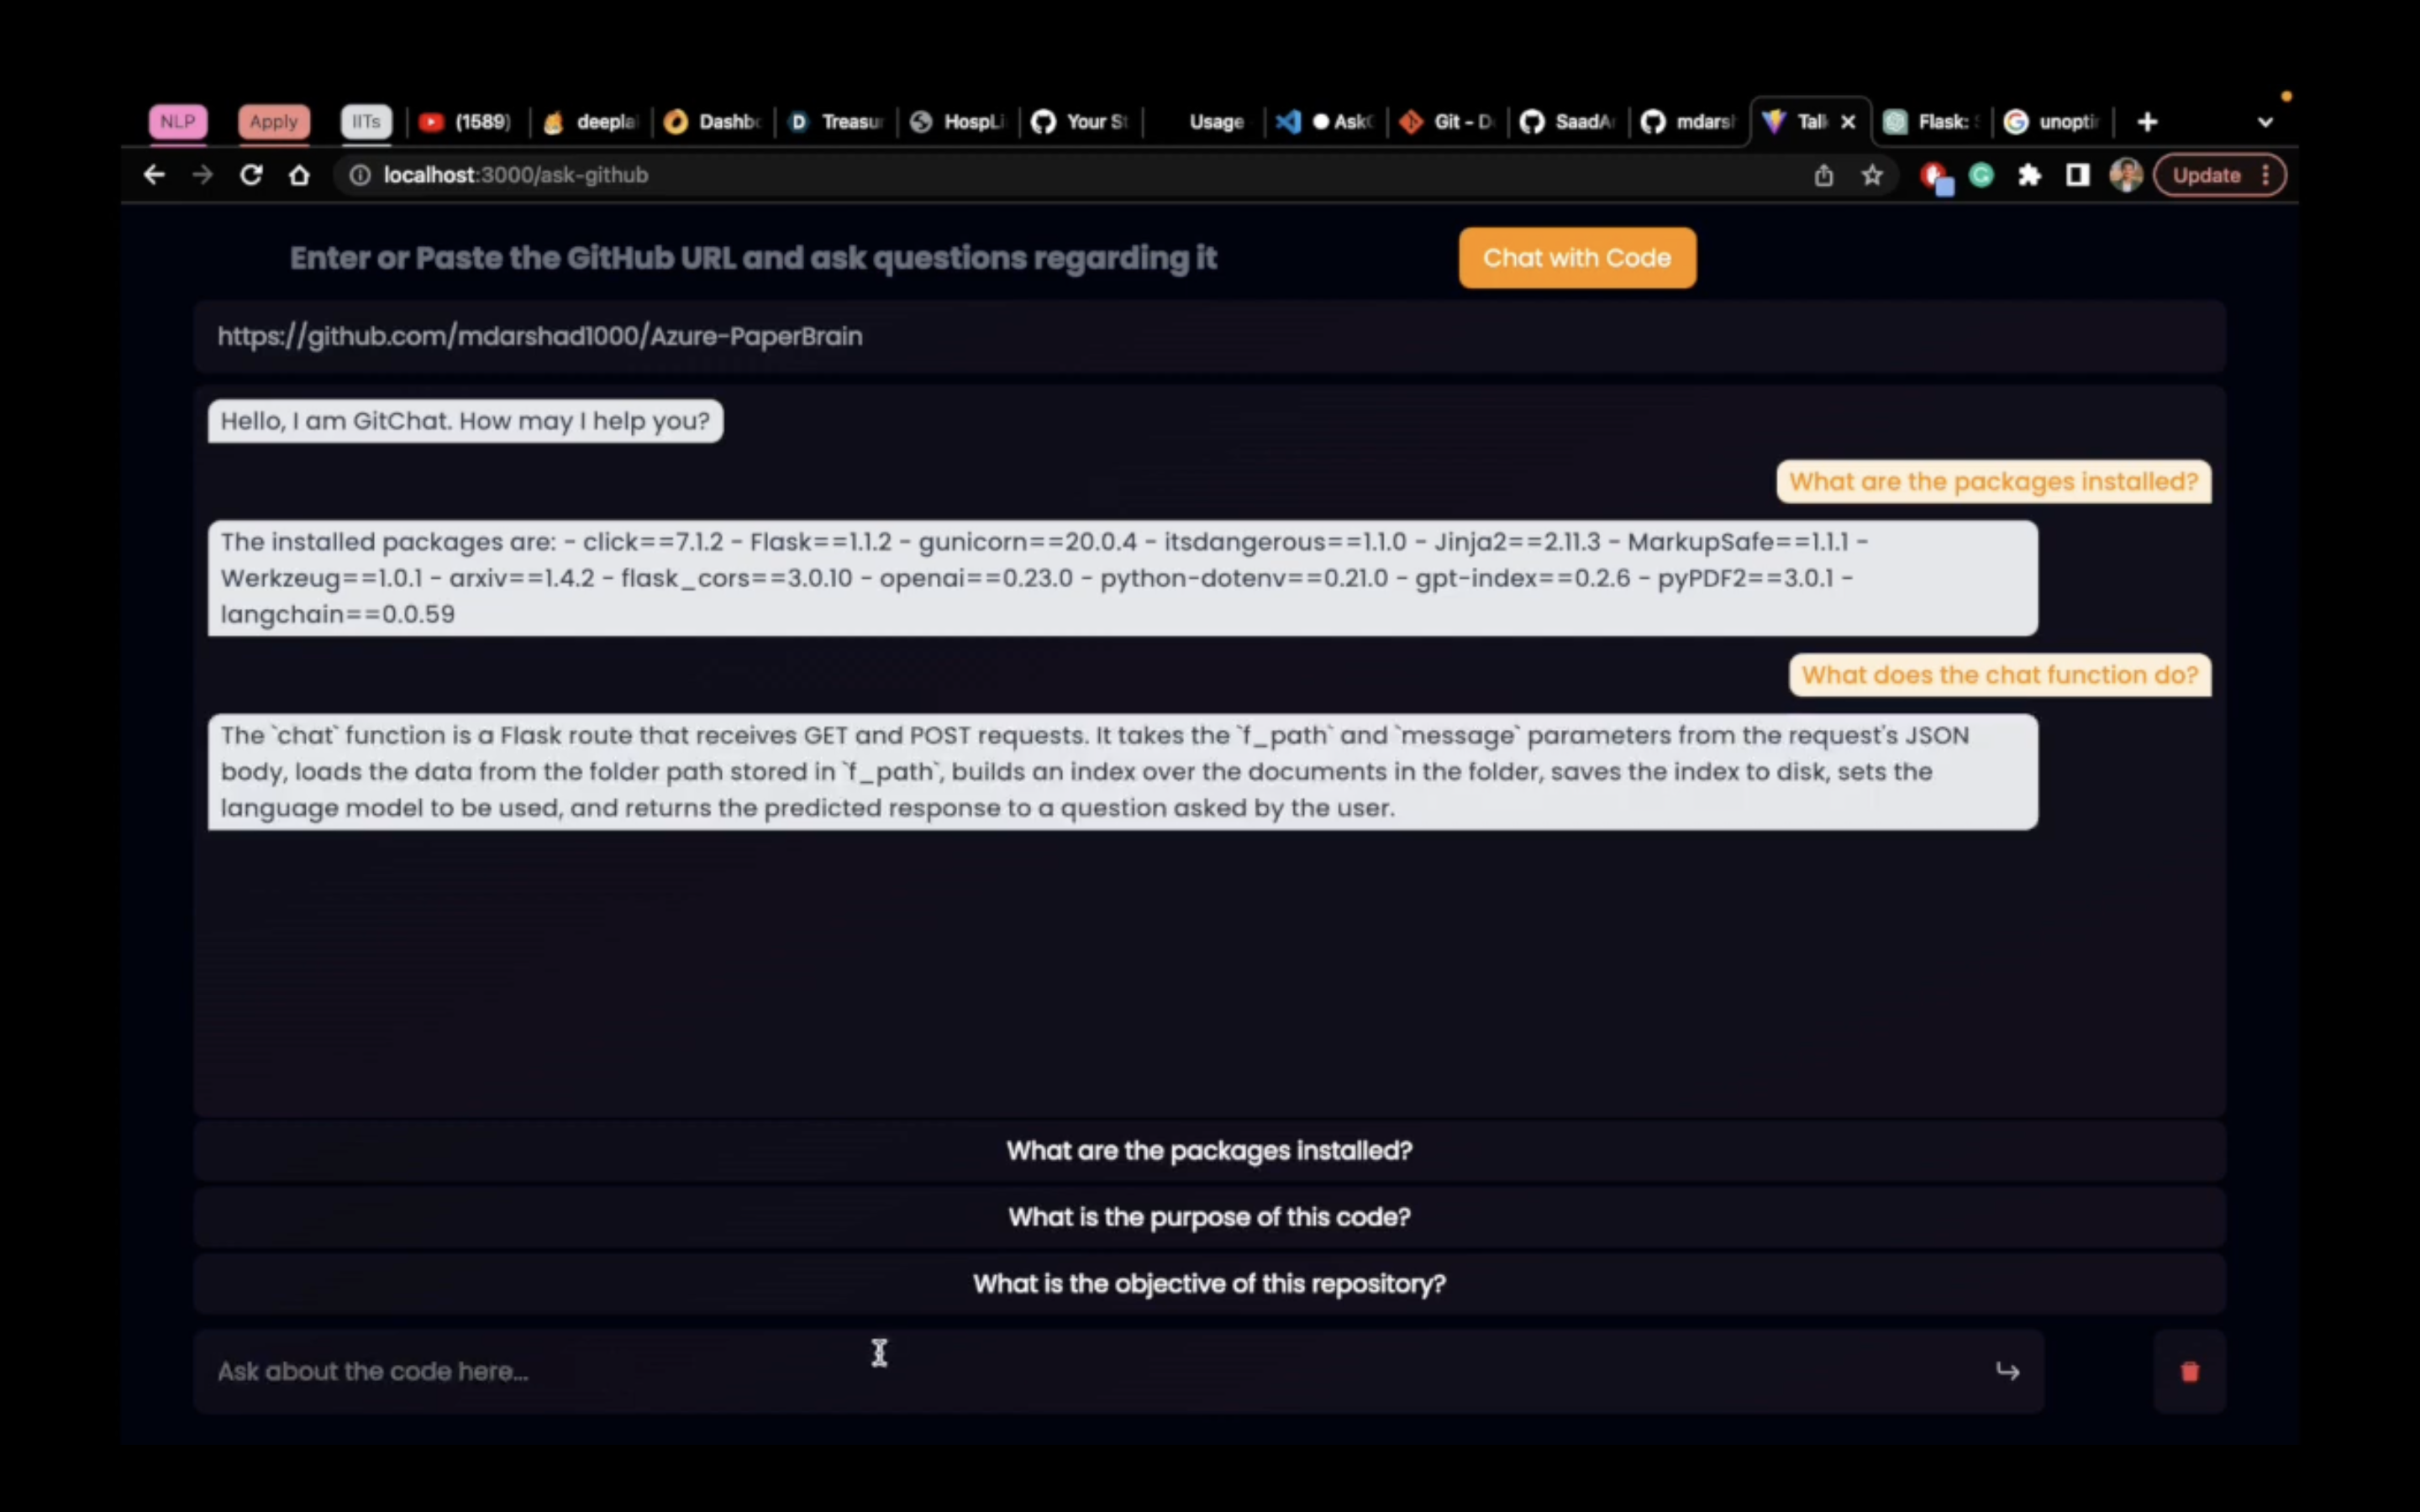The width and height of the screenshot is (2420, 1512).
Task: Click the share icon in address bar
Action: (x=1824, y=175)
